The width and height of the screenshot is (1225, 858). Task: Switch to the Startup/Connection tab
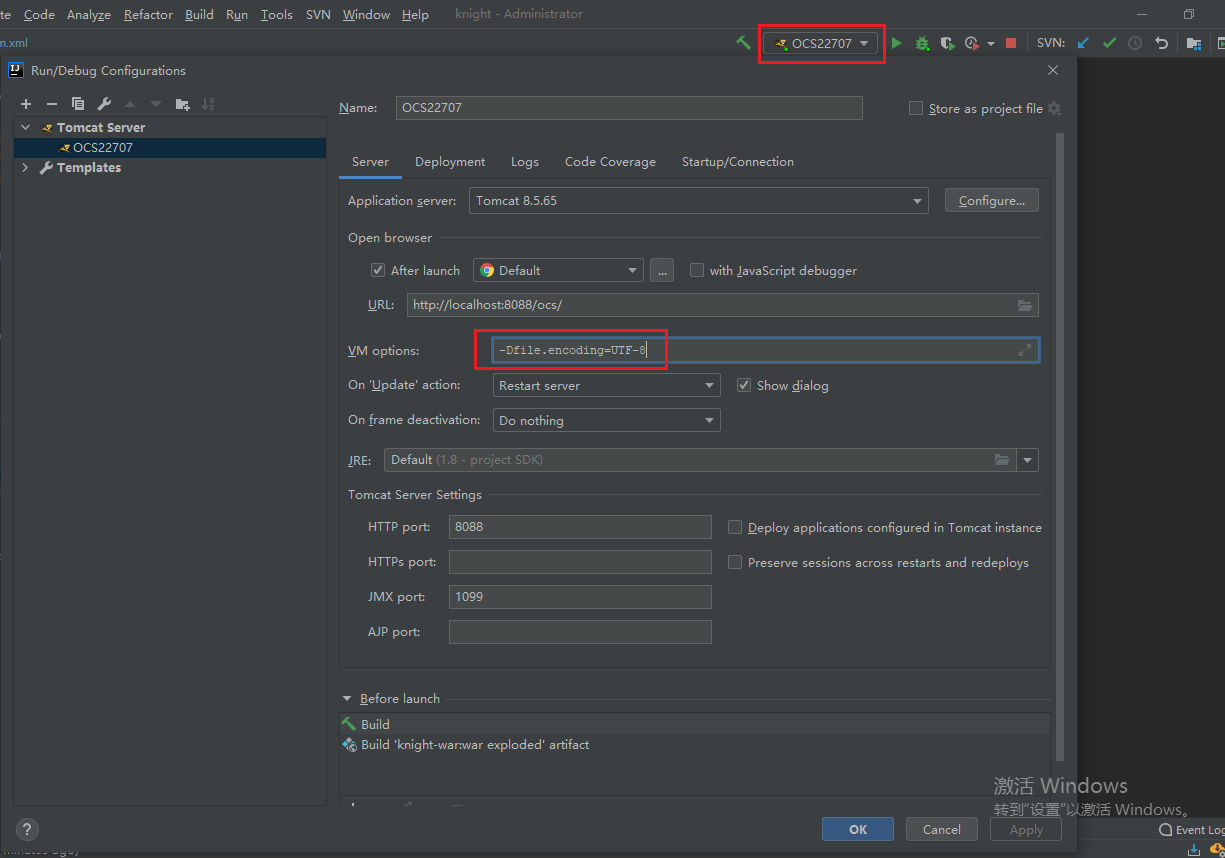738,161
